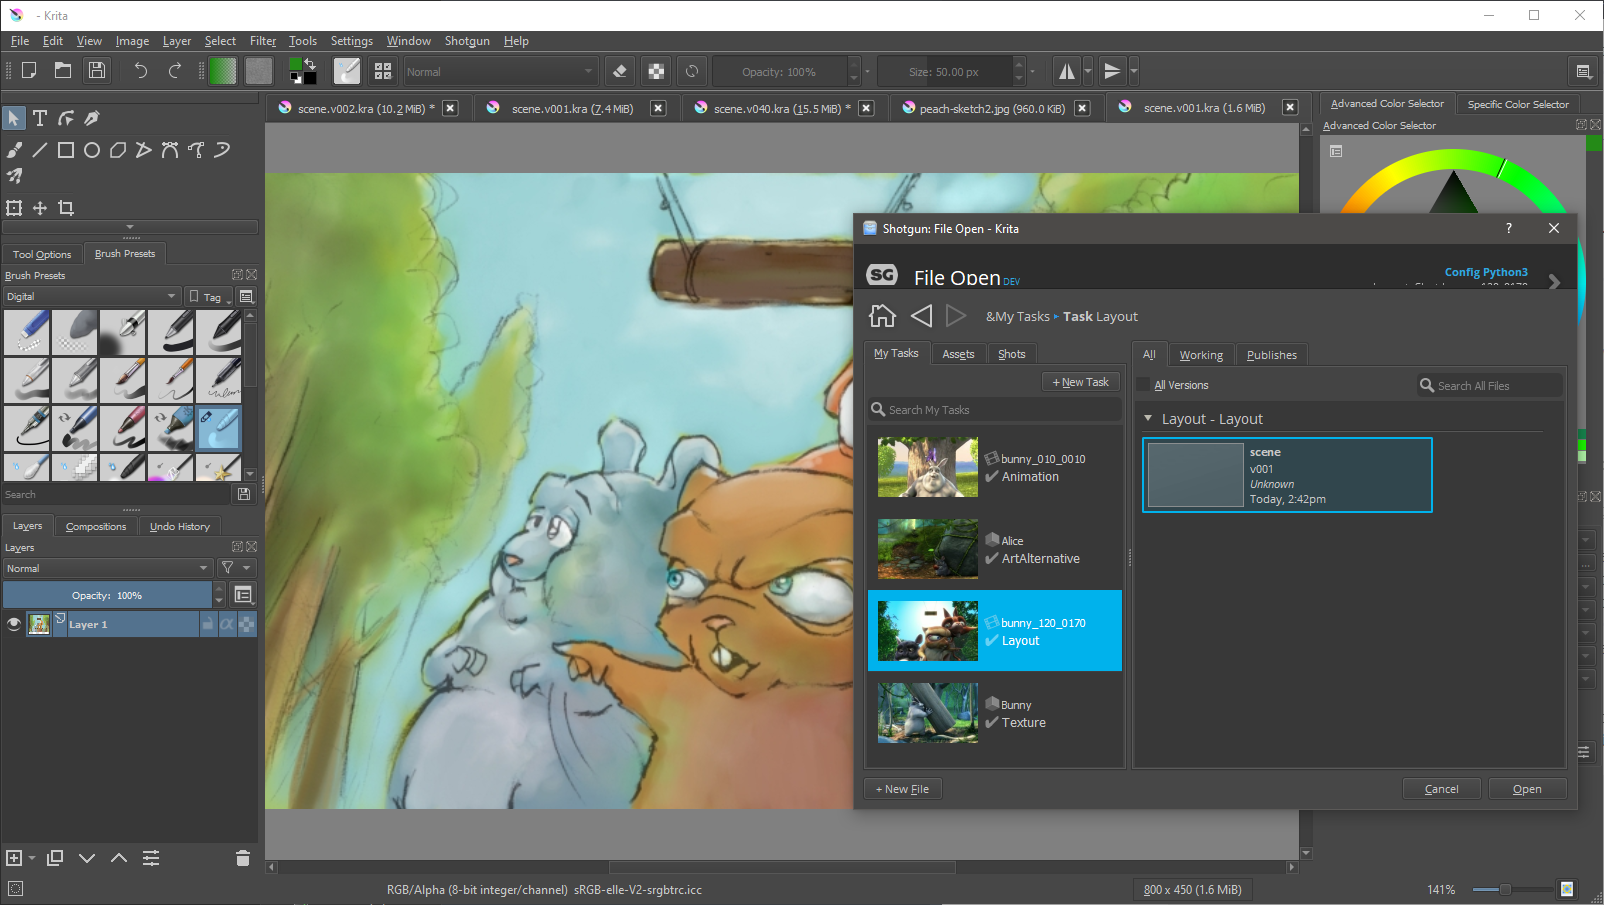Collapse the Layout - Layout group
This screenshot has width=1604, height=905.
click(x=1148, y=418)
